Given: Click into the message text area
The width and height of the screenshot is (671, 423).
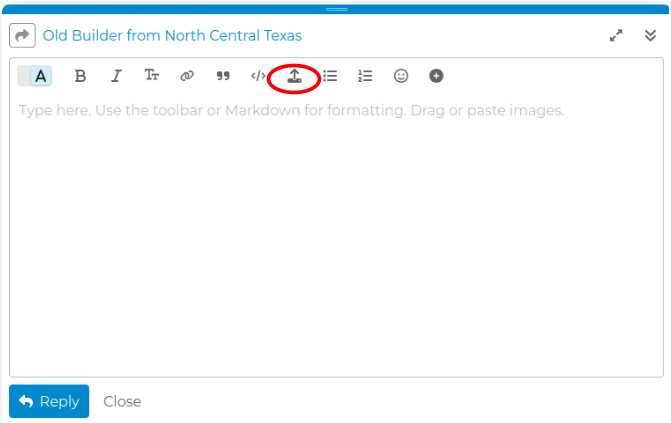Looking at the screenshot, I should (x=336, y=235).
